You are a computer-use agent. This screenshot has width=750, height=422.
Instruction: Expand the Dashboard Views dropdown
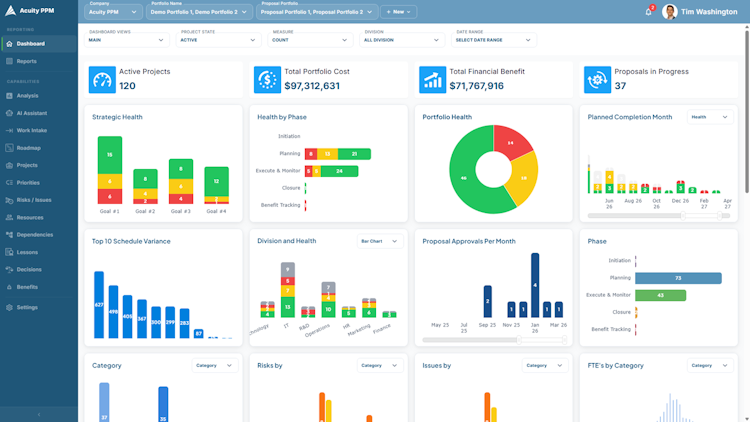click(127, 40)
